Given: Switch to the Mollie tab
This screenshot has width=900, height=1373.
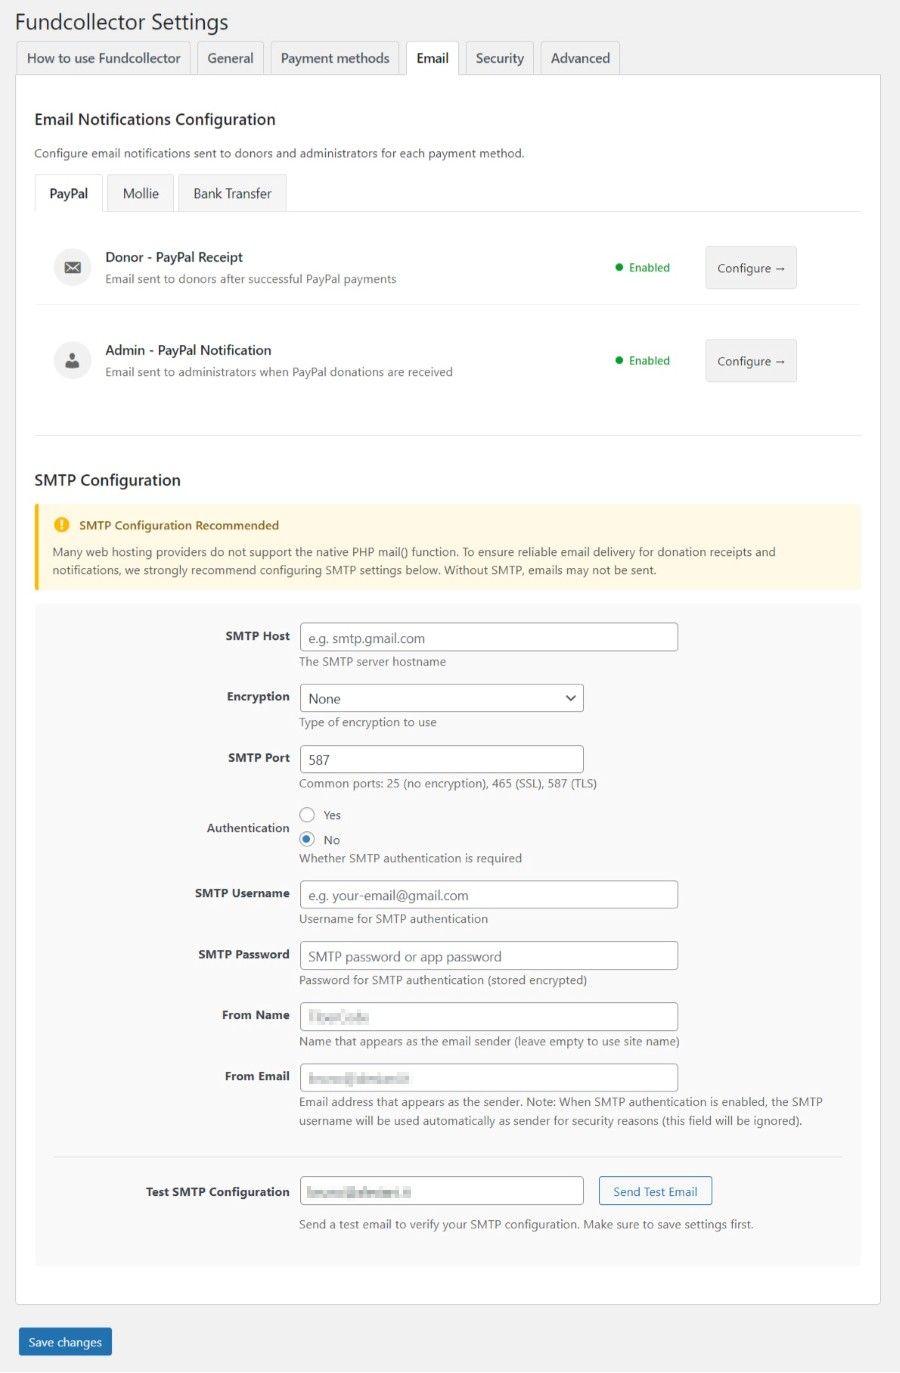Looking at the screenshot, I should pyautogui.click(x=140, y=193).
